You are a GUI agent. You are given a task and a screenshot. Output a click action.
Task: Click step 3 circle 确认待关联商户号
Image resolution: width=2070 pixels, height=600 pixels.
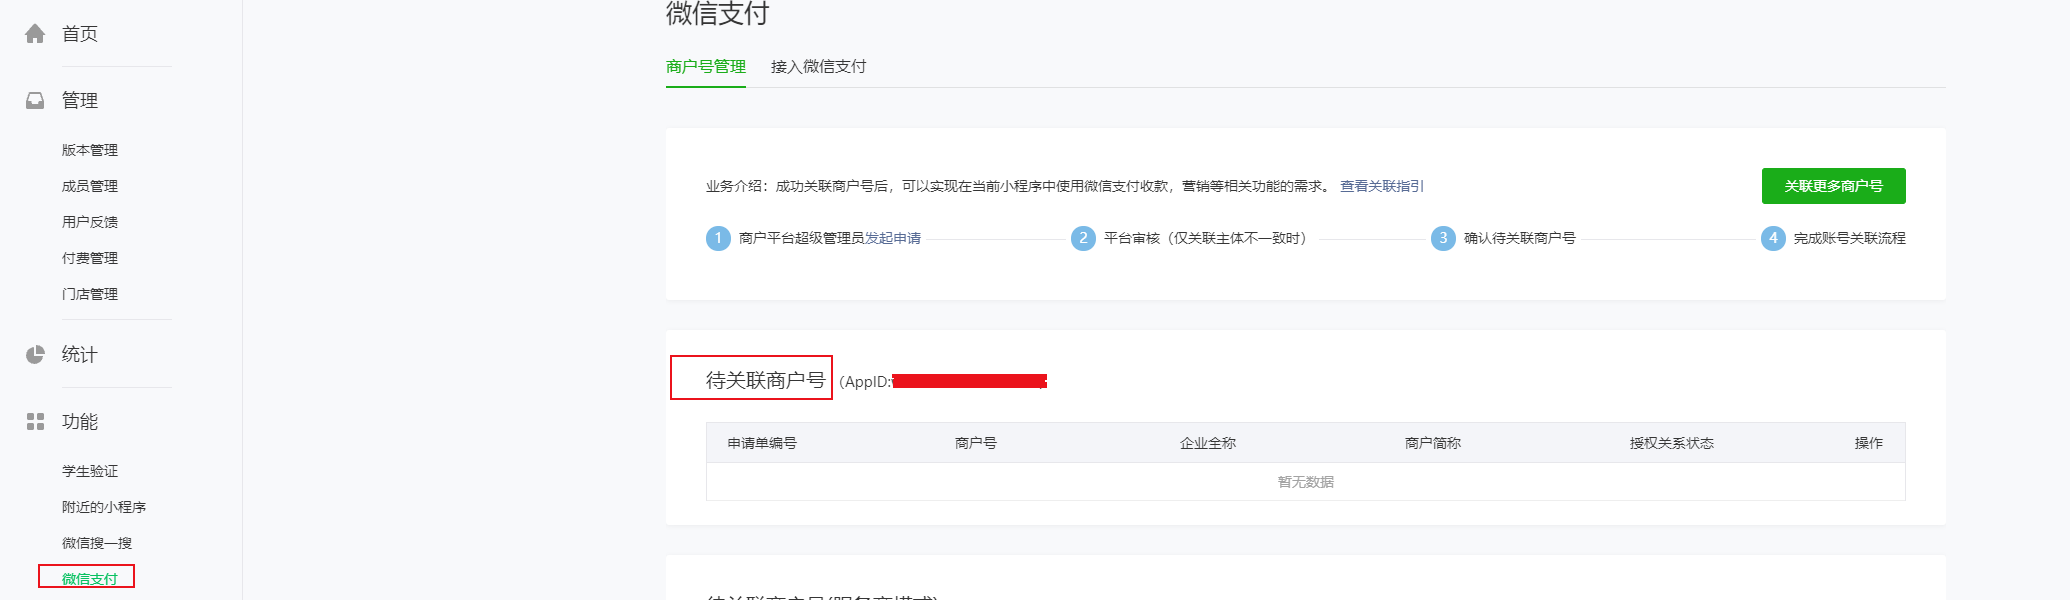point(1443,238)
